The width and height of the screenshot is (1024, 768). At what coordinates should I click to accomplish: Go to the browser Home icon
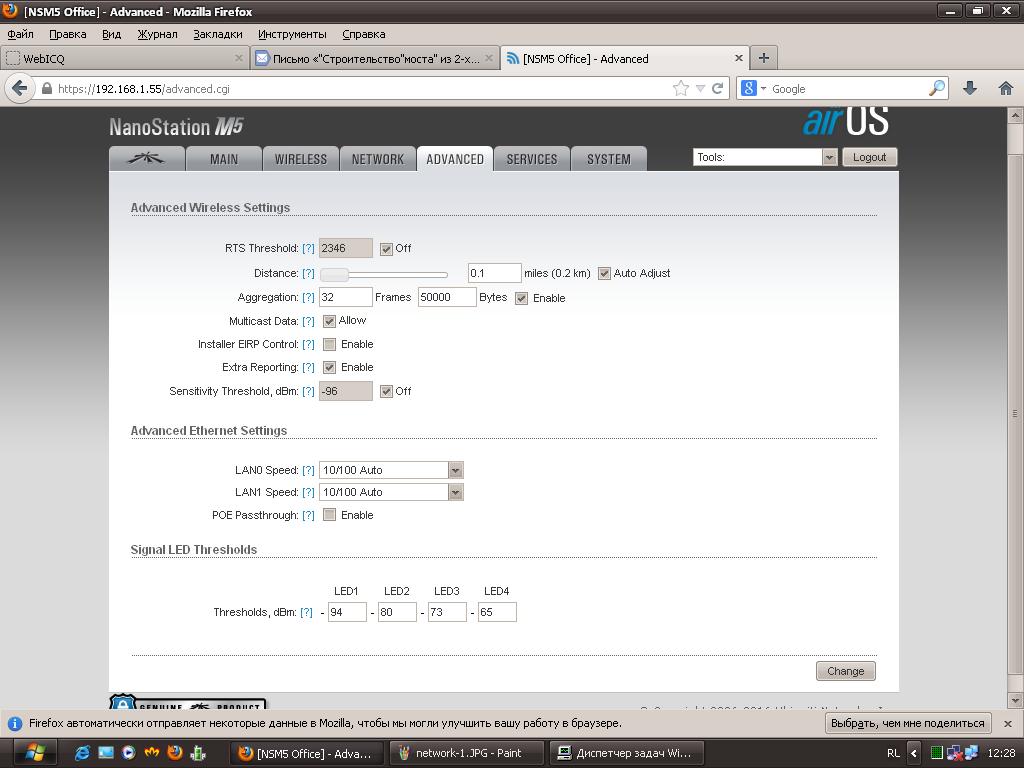[x=1006, y=88]
